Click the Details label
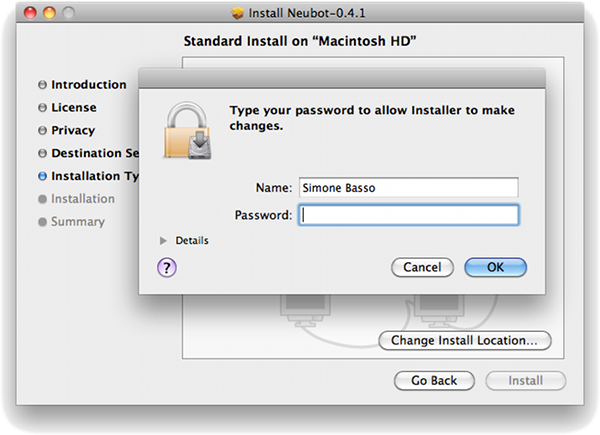Screen dimensions: 600x435 [x=192, y=241]
